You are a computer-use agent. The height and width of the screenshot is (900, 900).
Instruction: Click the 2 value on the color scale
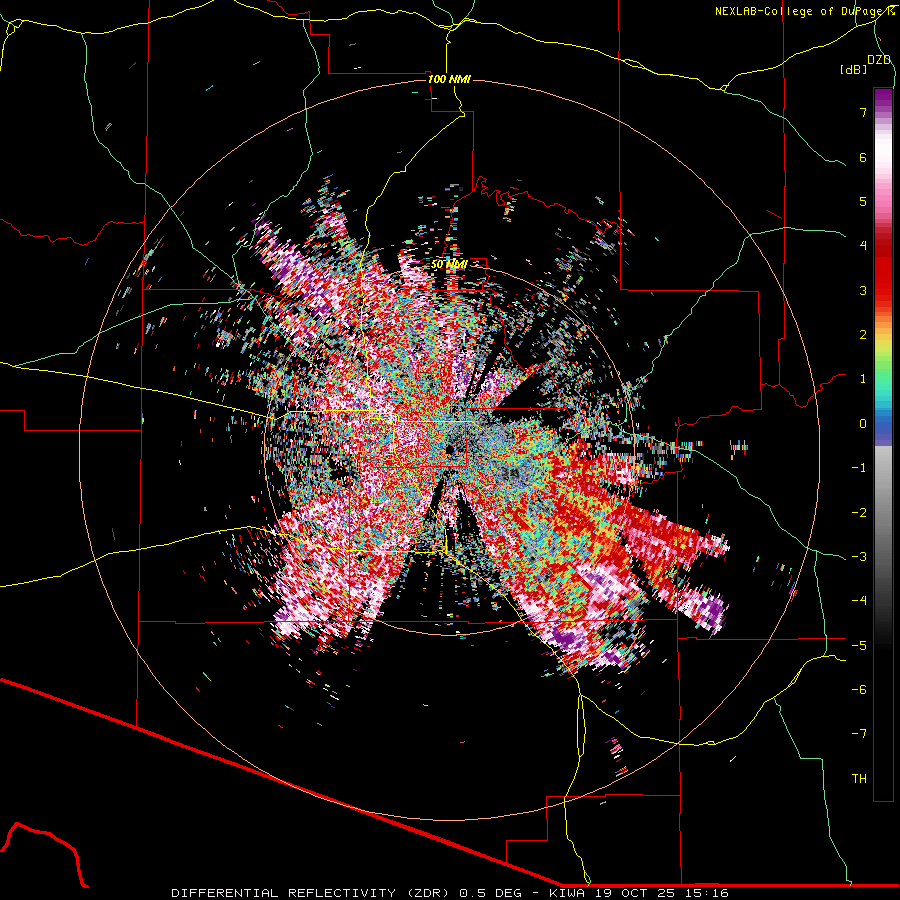pyautogui.click(x=863, y=335)
